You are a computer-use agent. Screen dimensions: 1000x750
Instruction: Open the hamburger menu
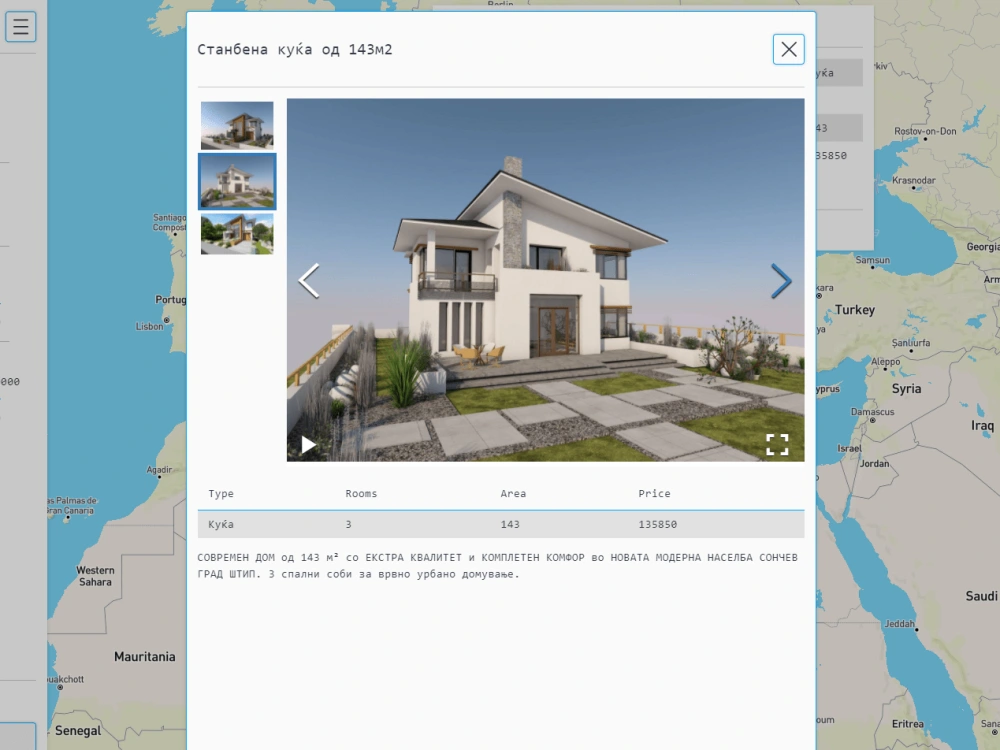(x=20, y=27)
